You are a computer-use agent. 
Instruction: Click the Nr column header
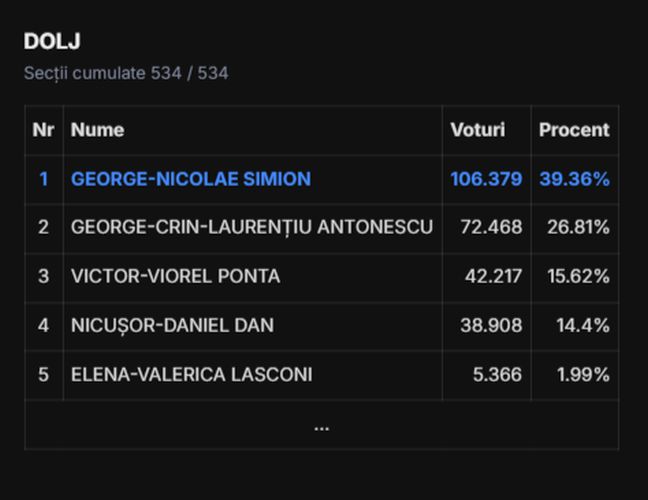click(43, 130)
